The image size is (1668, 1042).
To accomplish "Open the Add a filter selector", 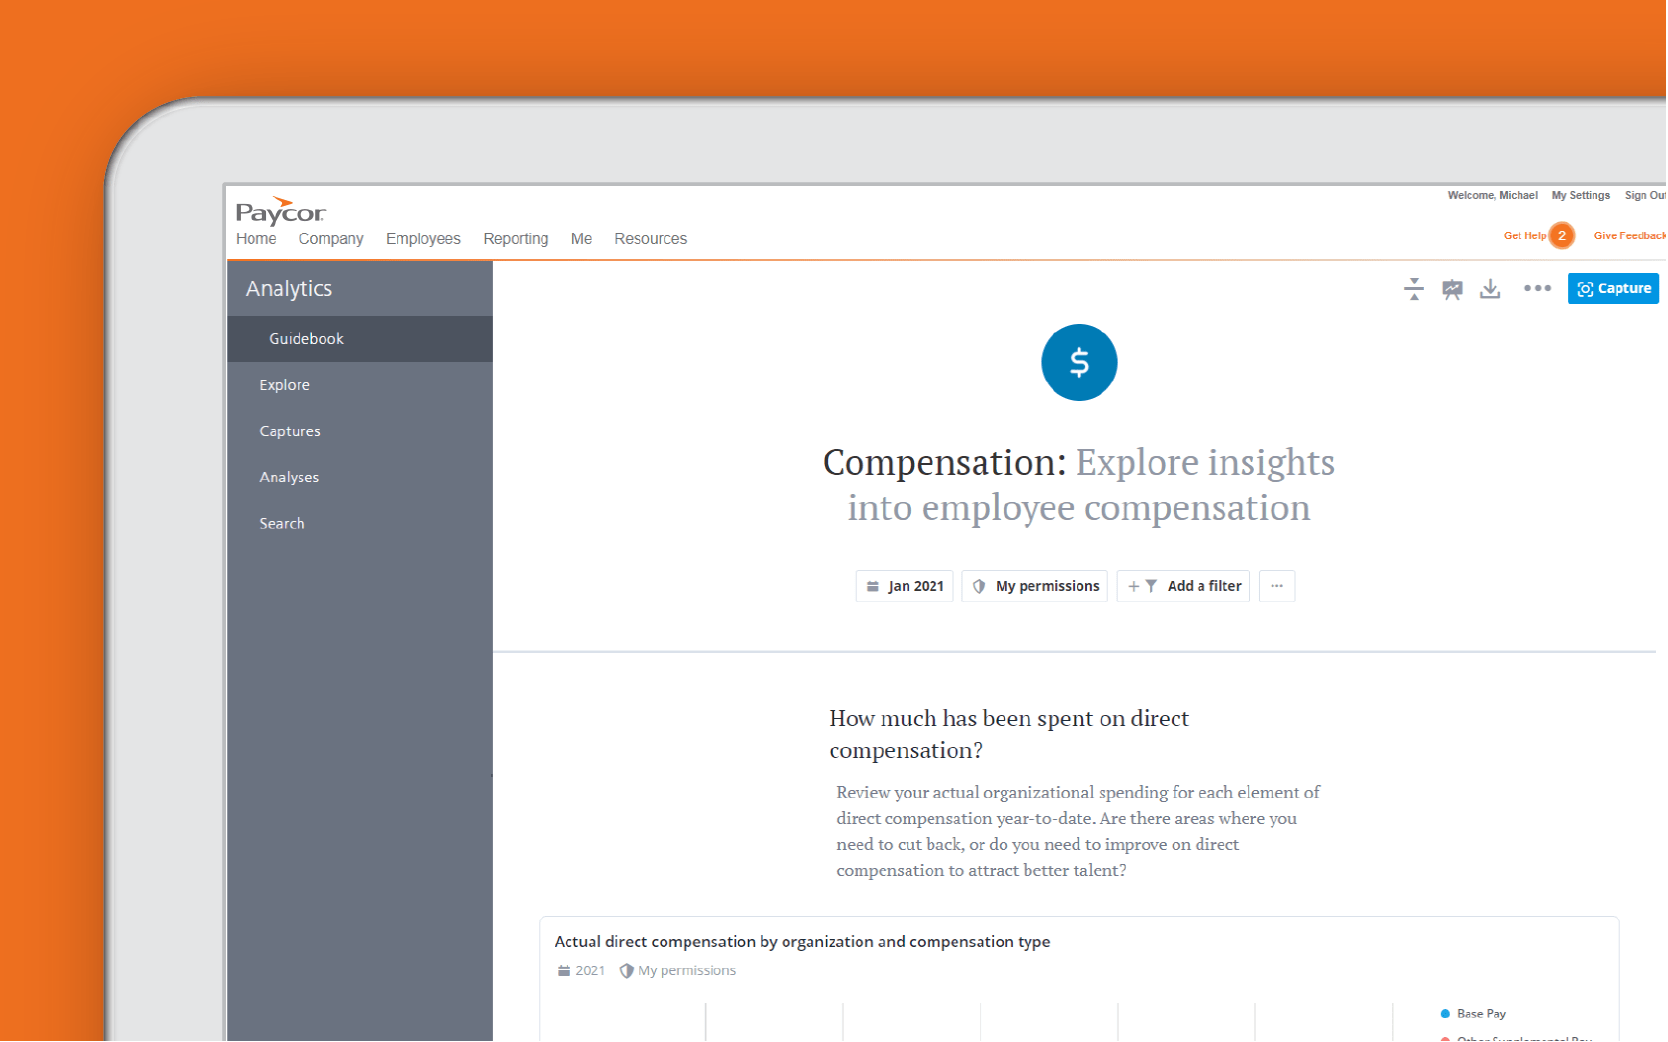I will (x=1183, y=586).
